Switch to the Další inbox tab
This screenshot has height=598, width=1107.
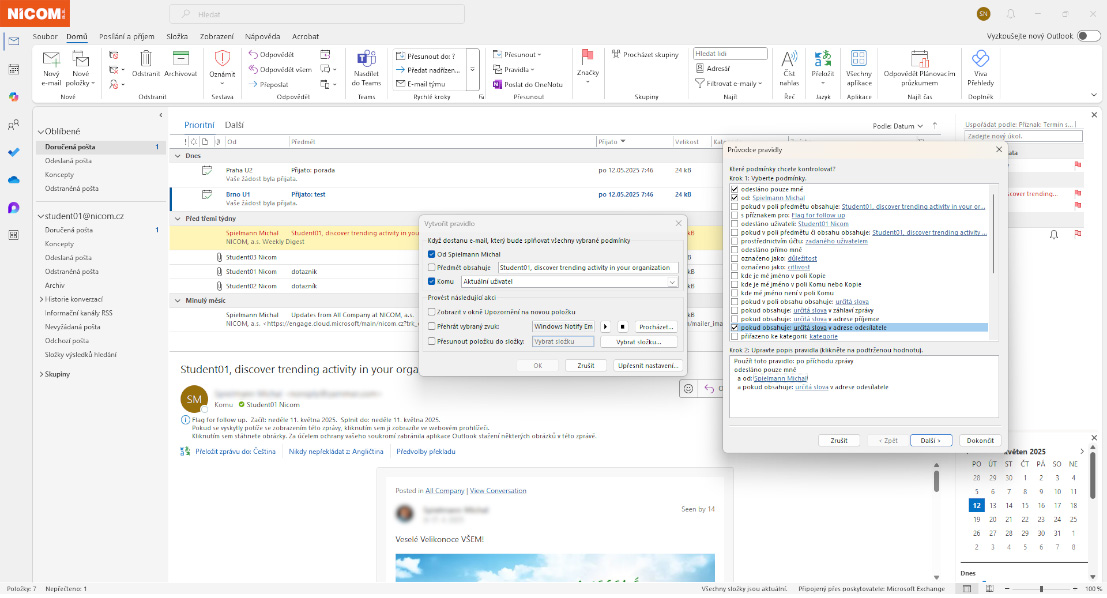tap(234, 126)
